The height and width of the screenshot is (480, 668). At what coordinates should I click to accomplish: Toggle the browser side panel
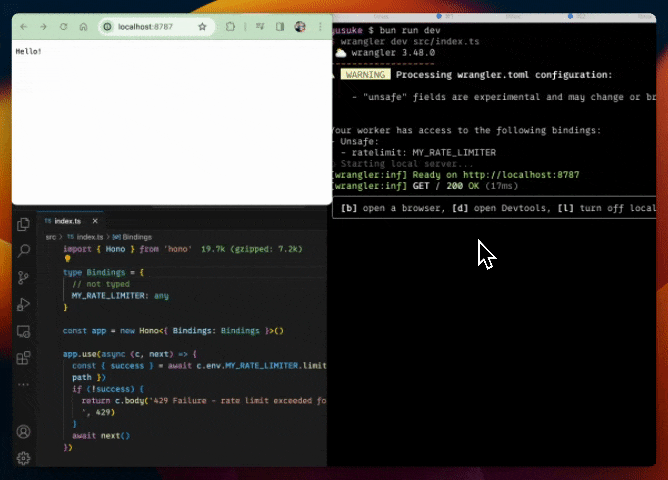pos(279,27)
